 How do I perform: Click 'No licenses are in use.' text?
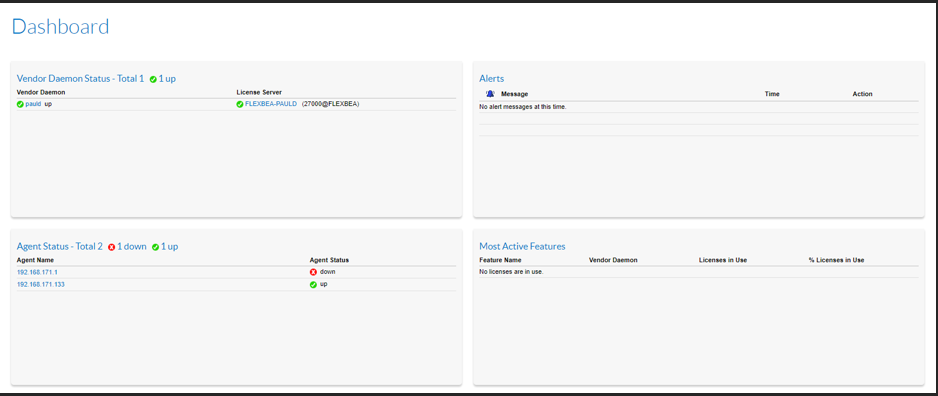(511, 272)
